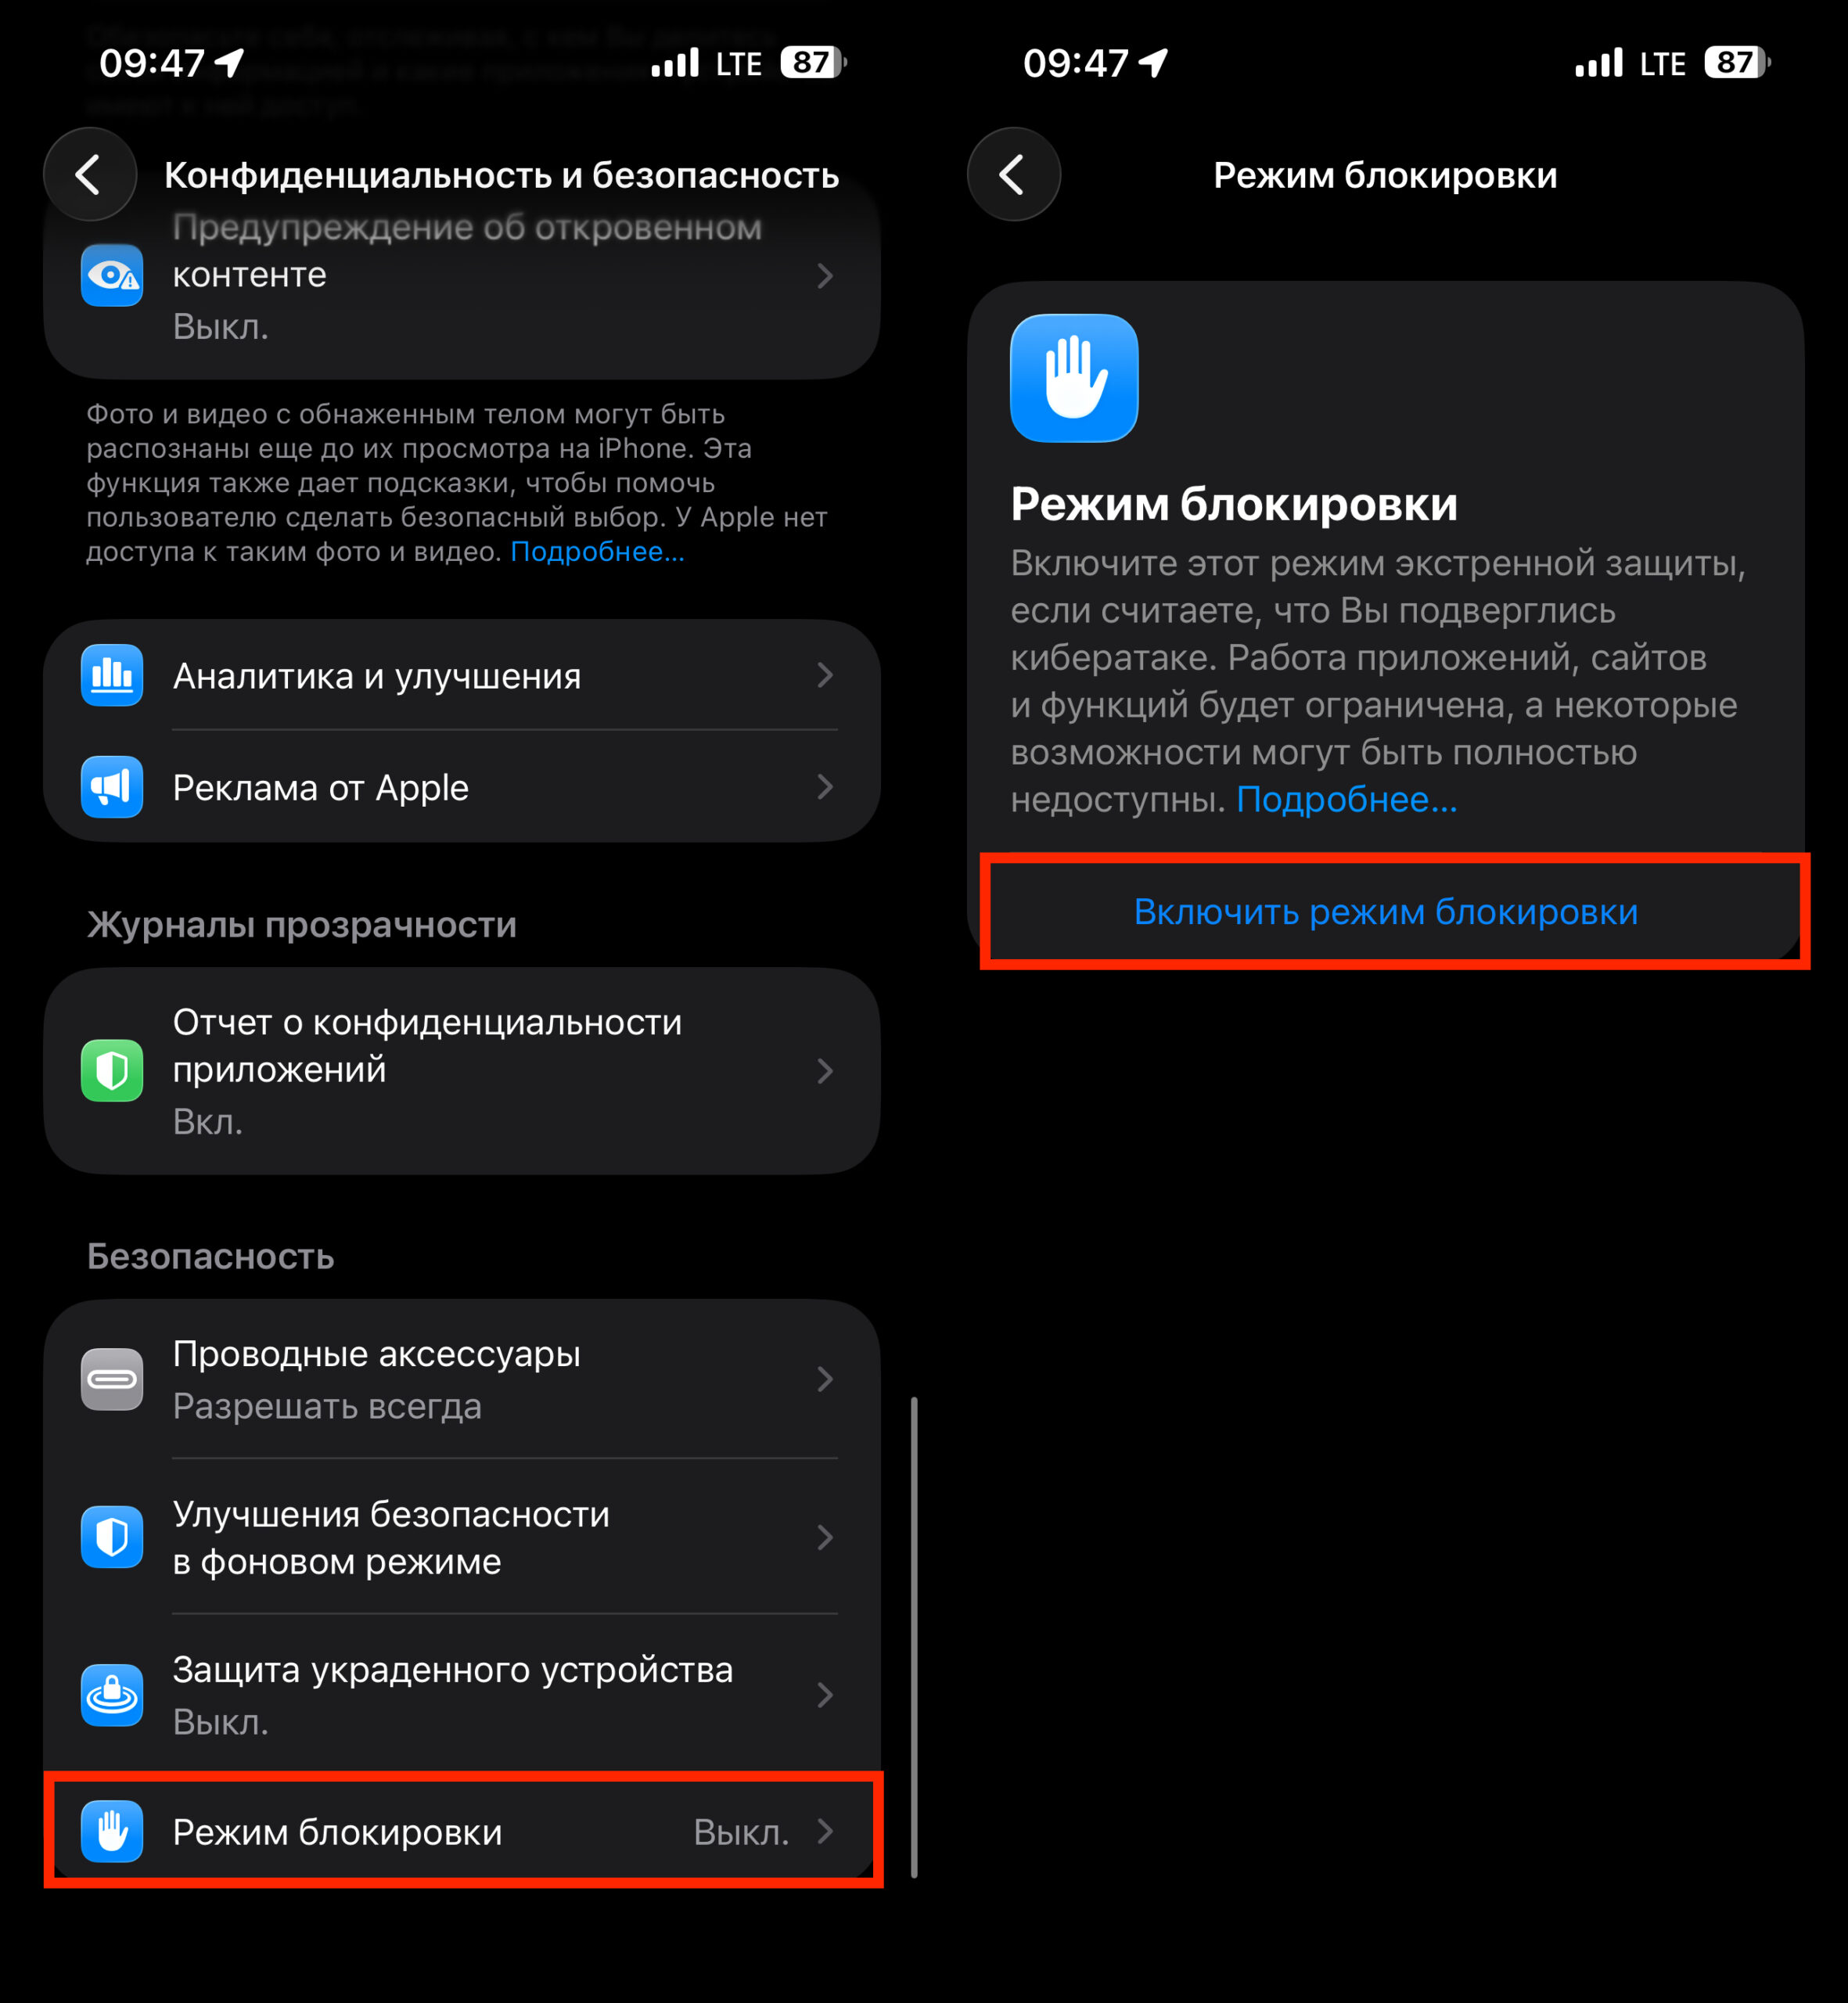The image size is (1848, 2003).
Task: Tap the Проводные аксессуары connector icon
Action: point(112,1379)
